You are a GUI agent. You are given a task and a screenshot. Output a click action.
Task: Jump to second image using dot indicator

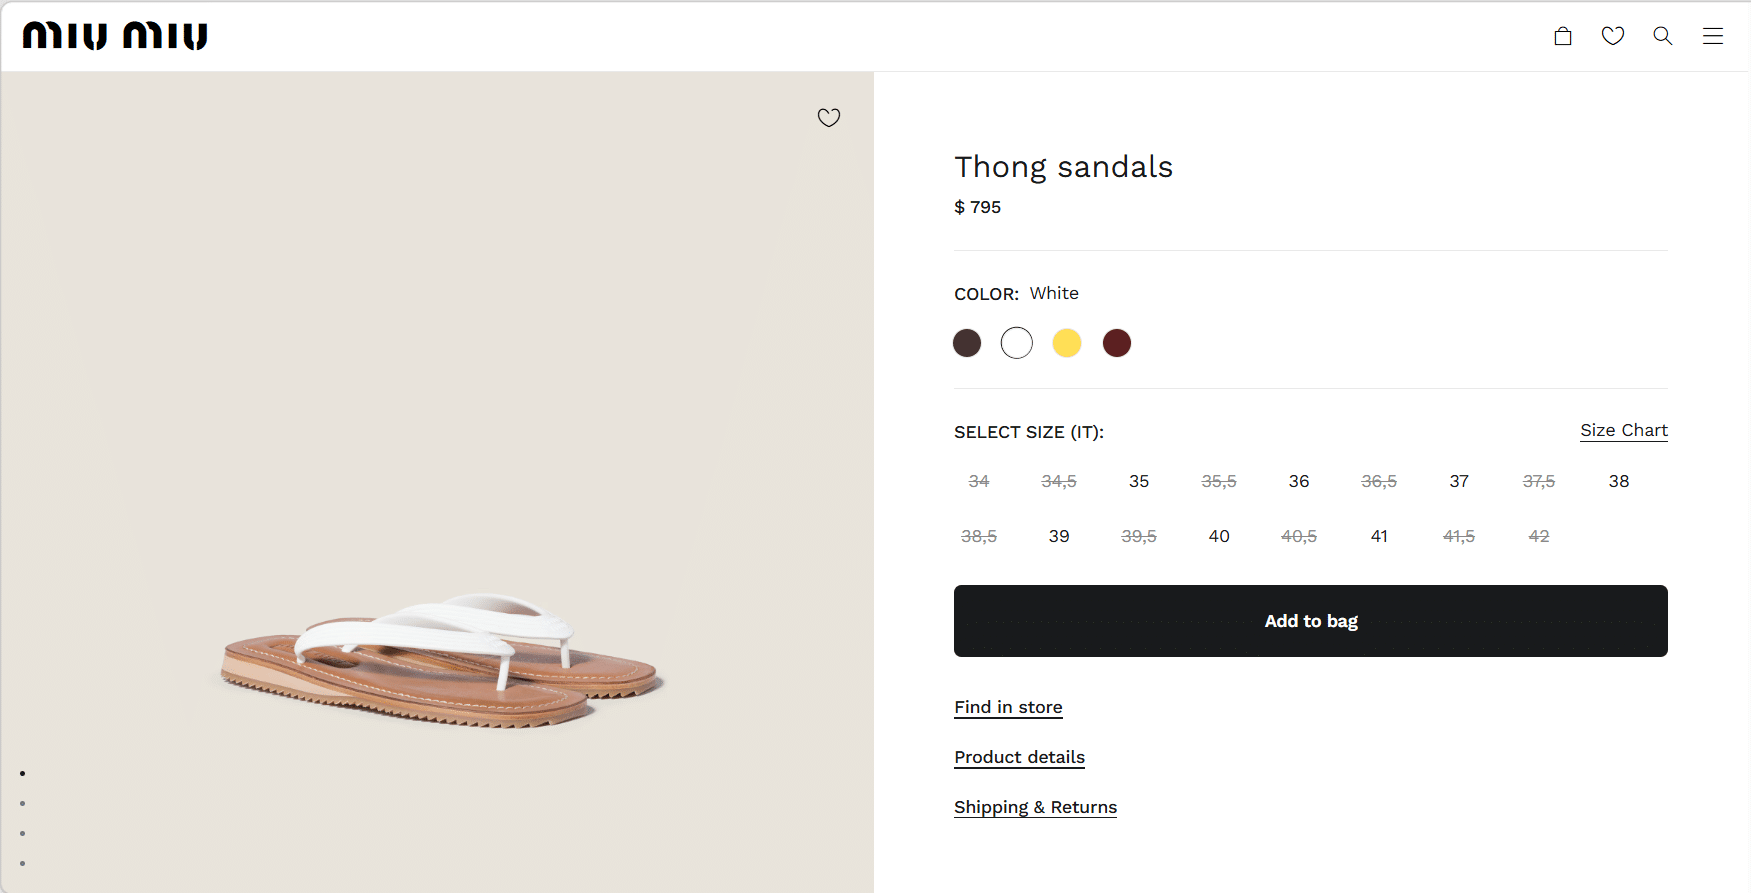coord(22,803)
